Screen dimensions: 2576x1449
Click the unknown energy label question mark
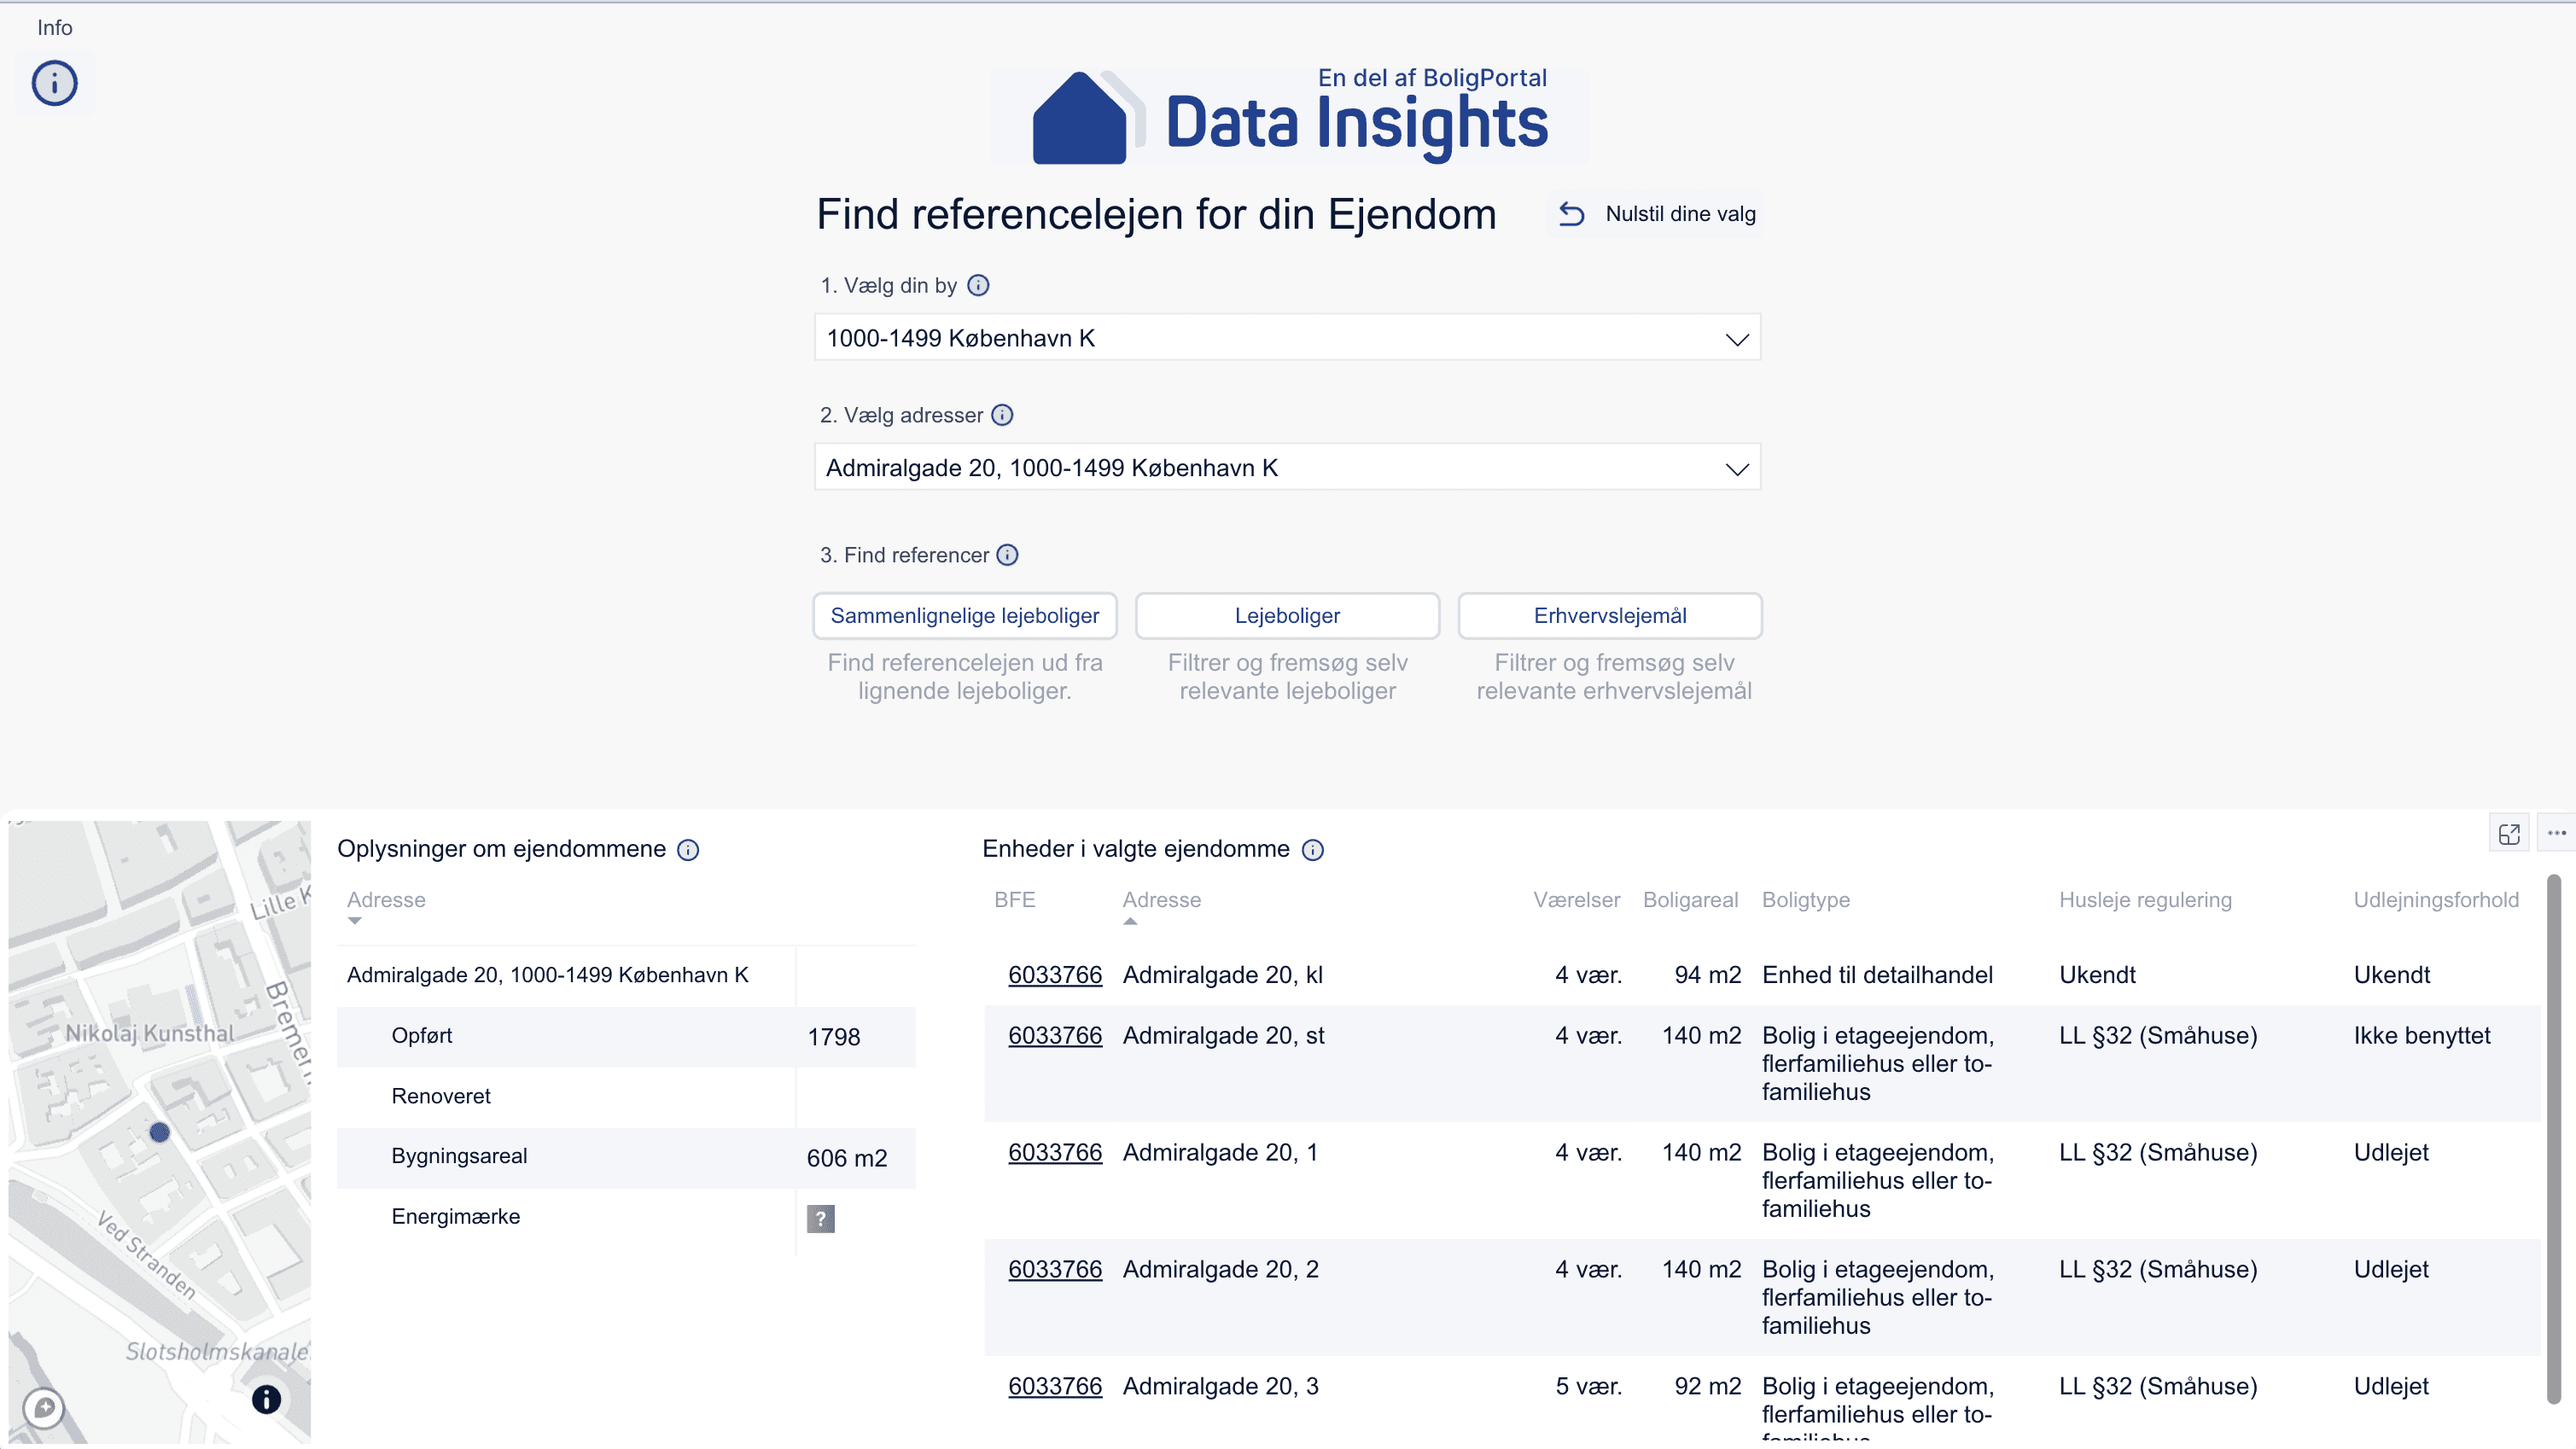pyautogui.click(x=820, y=1218)
